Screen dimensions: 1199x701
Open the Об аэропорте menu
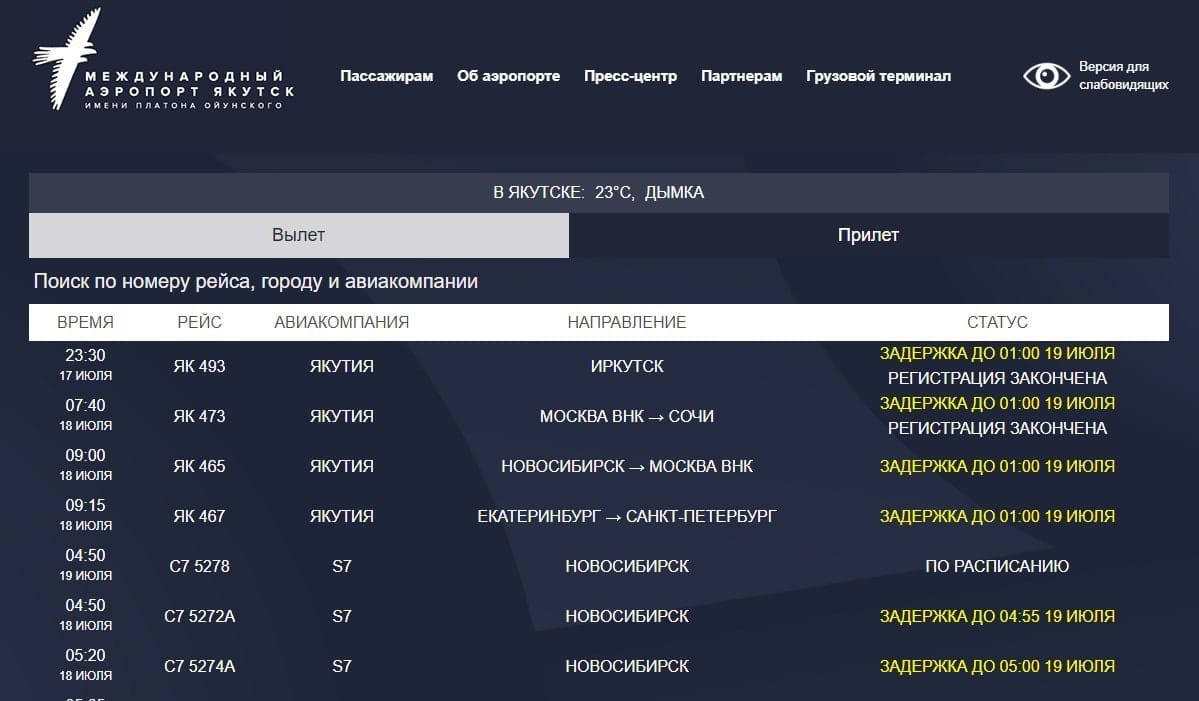[509, 76]
